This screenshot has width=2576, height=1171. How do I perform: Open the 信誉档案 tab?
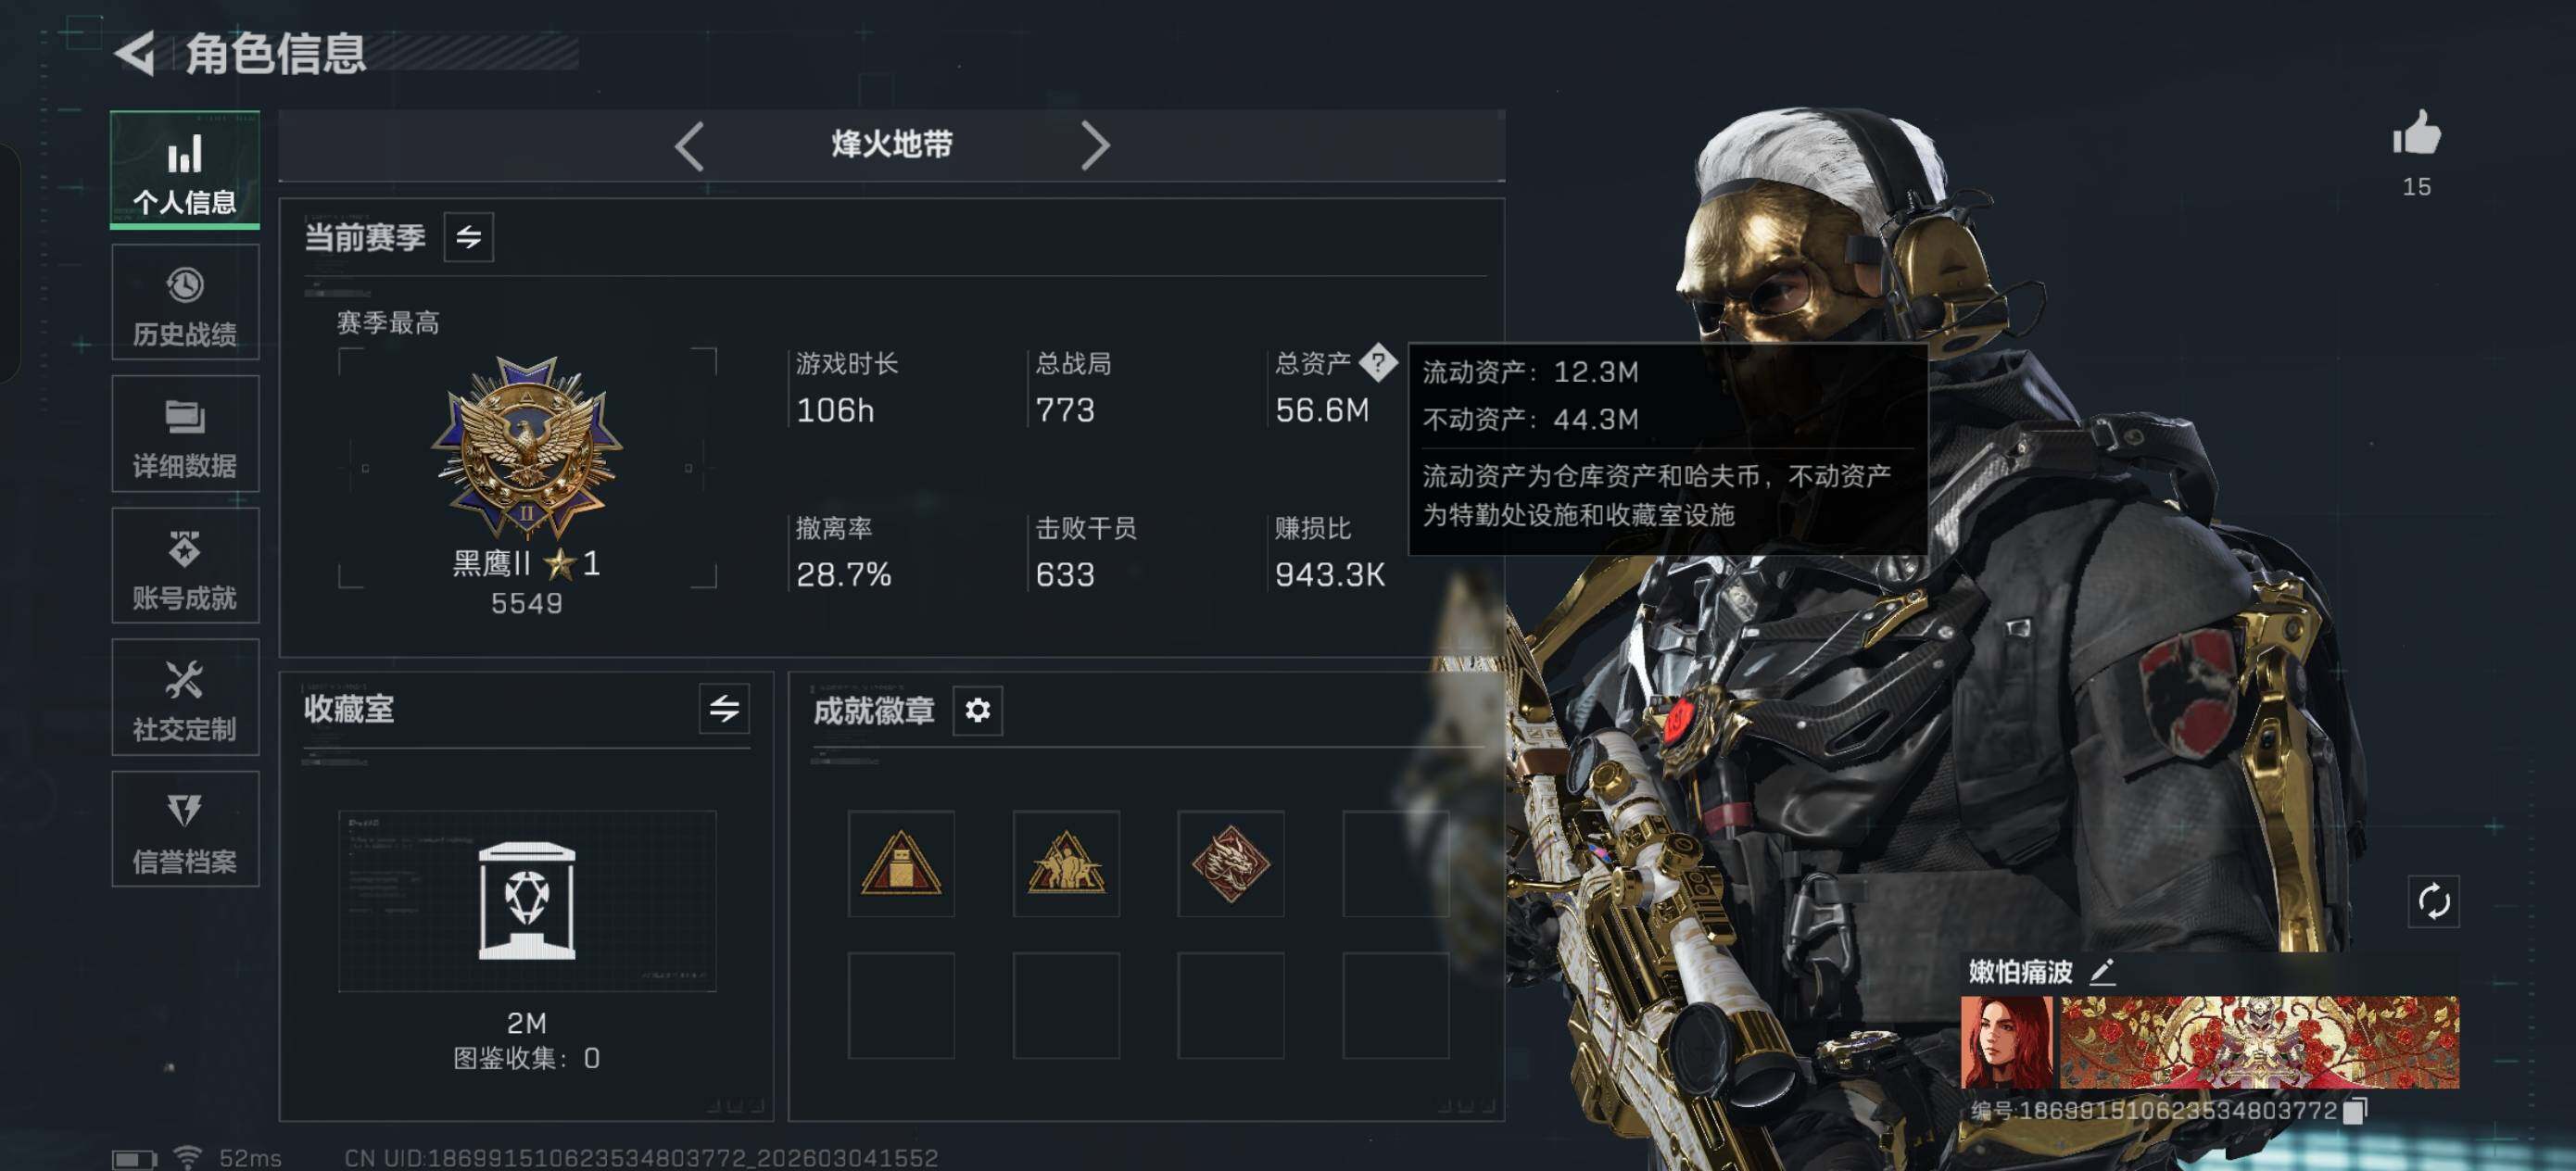(x=185, y=829)
